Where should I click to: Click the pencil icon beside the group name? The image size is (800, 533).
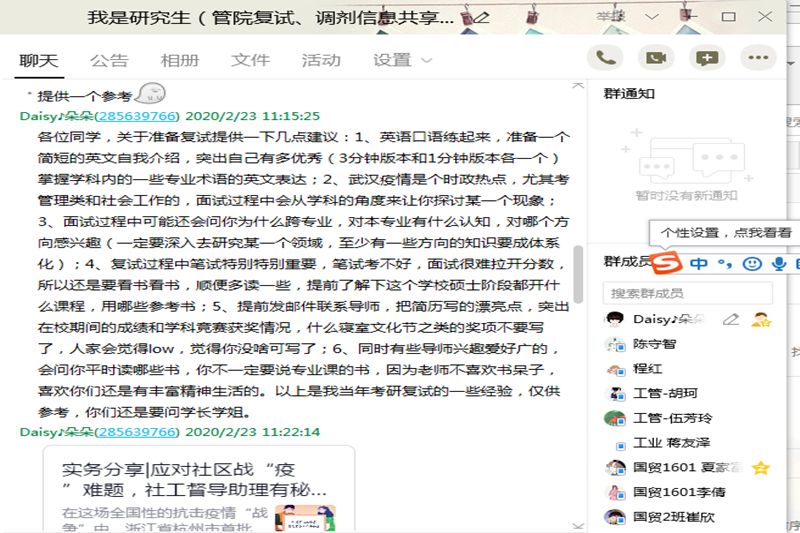(481, 17)
